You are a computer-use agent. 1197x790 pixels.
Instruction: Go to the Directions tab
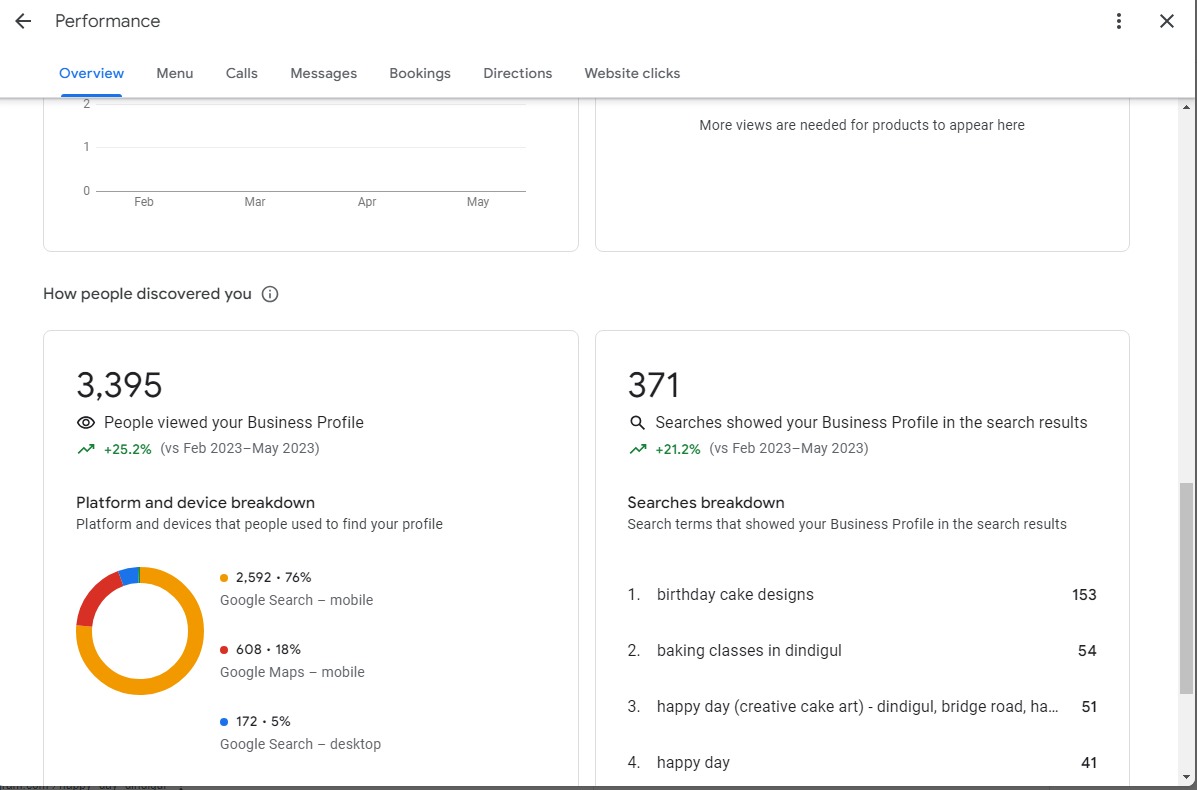[518, 73]
